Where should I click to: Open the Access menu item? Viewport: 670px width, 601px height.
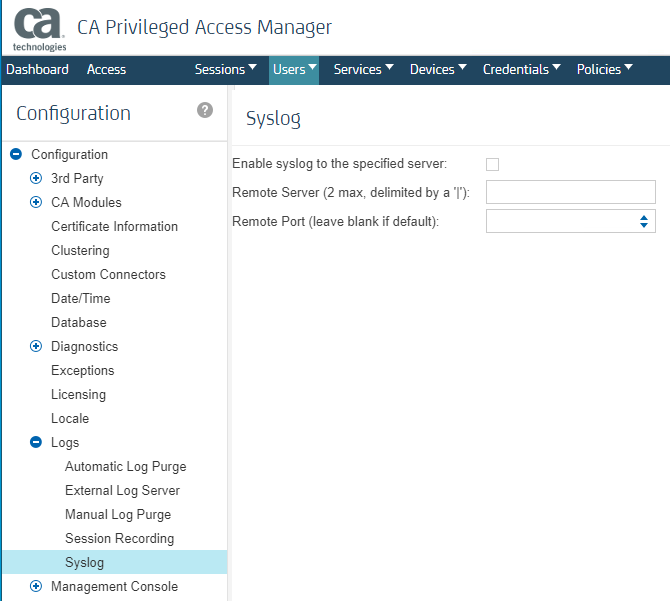tap(106, 69)
